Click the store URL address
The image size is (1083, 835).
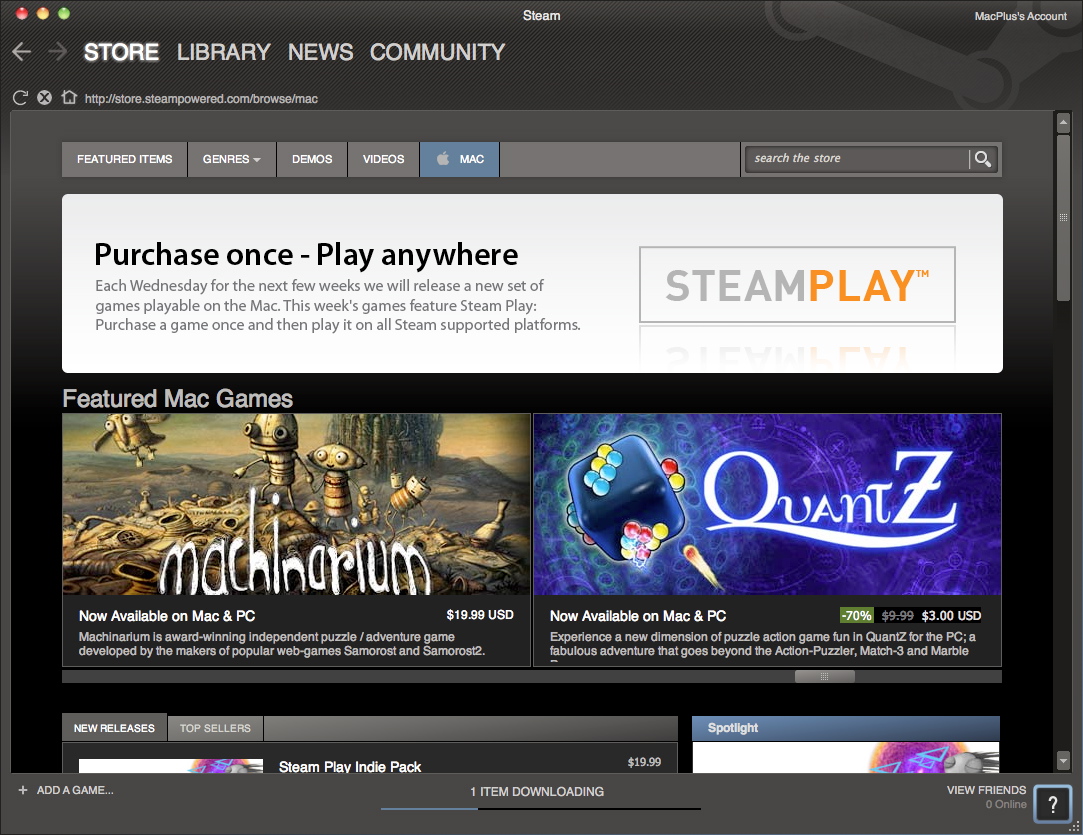click(x=201, y=99)
